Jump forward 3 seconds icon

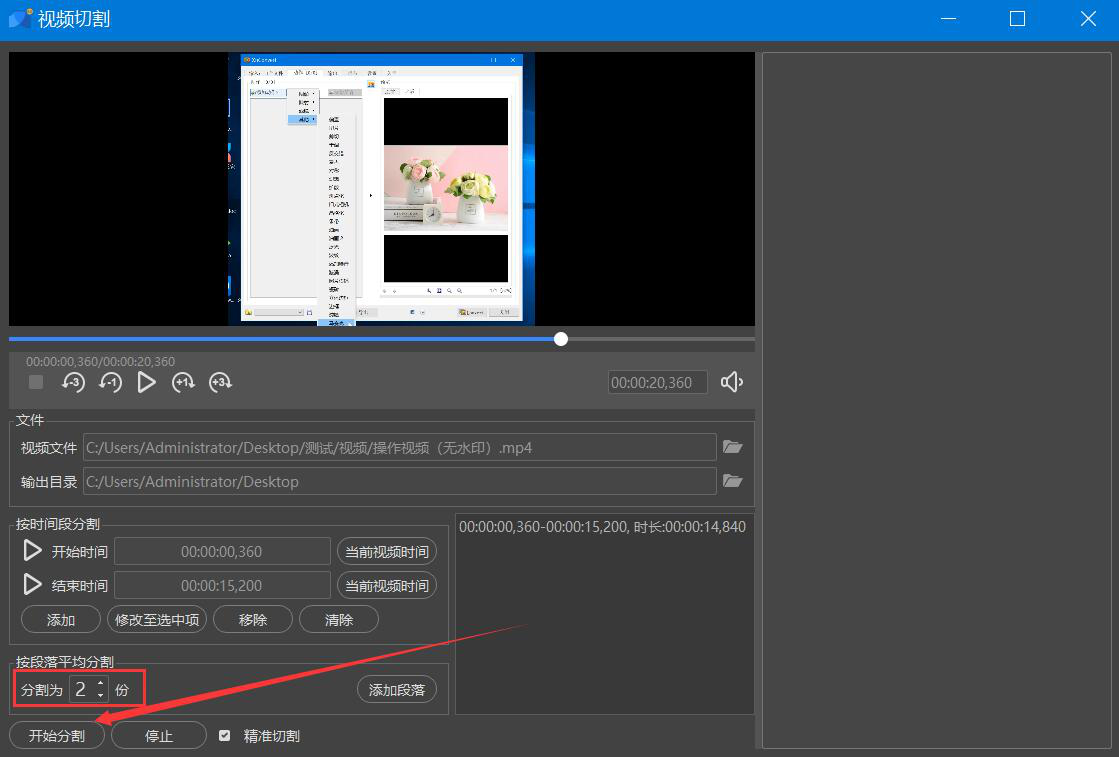[x=220, y=382]
